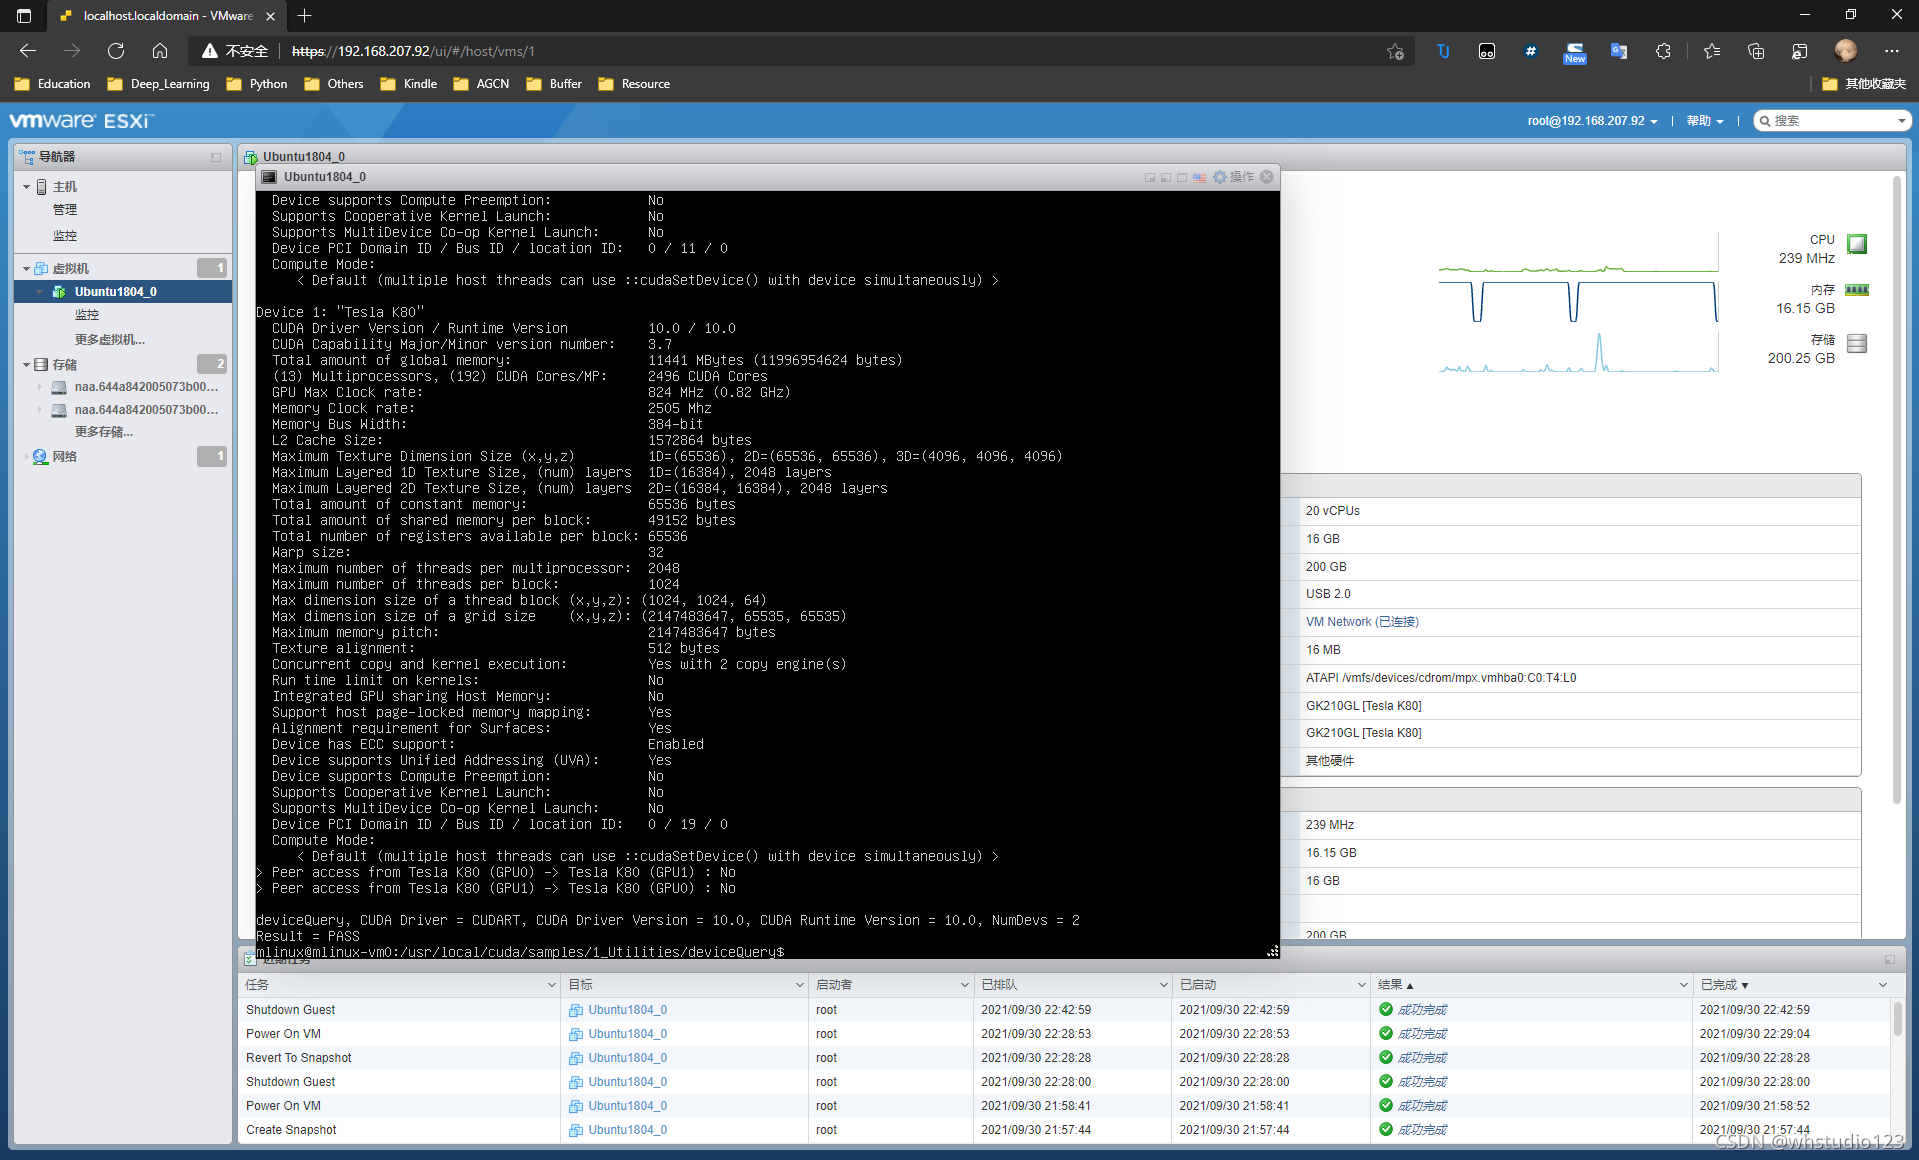1919x1160 pixels.
Task: Open a new browser tab
Action: click(x=305, y=15)
